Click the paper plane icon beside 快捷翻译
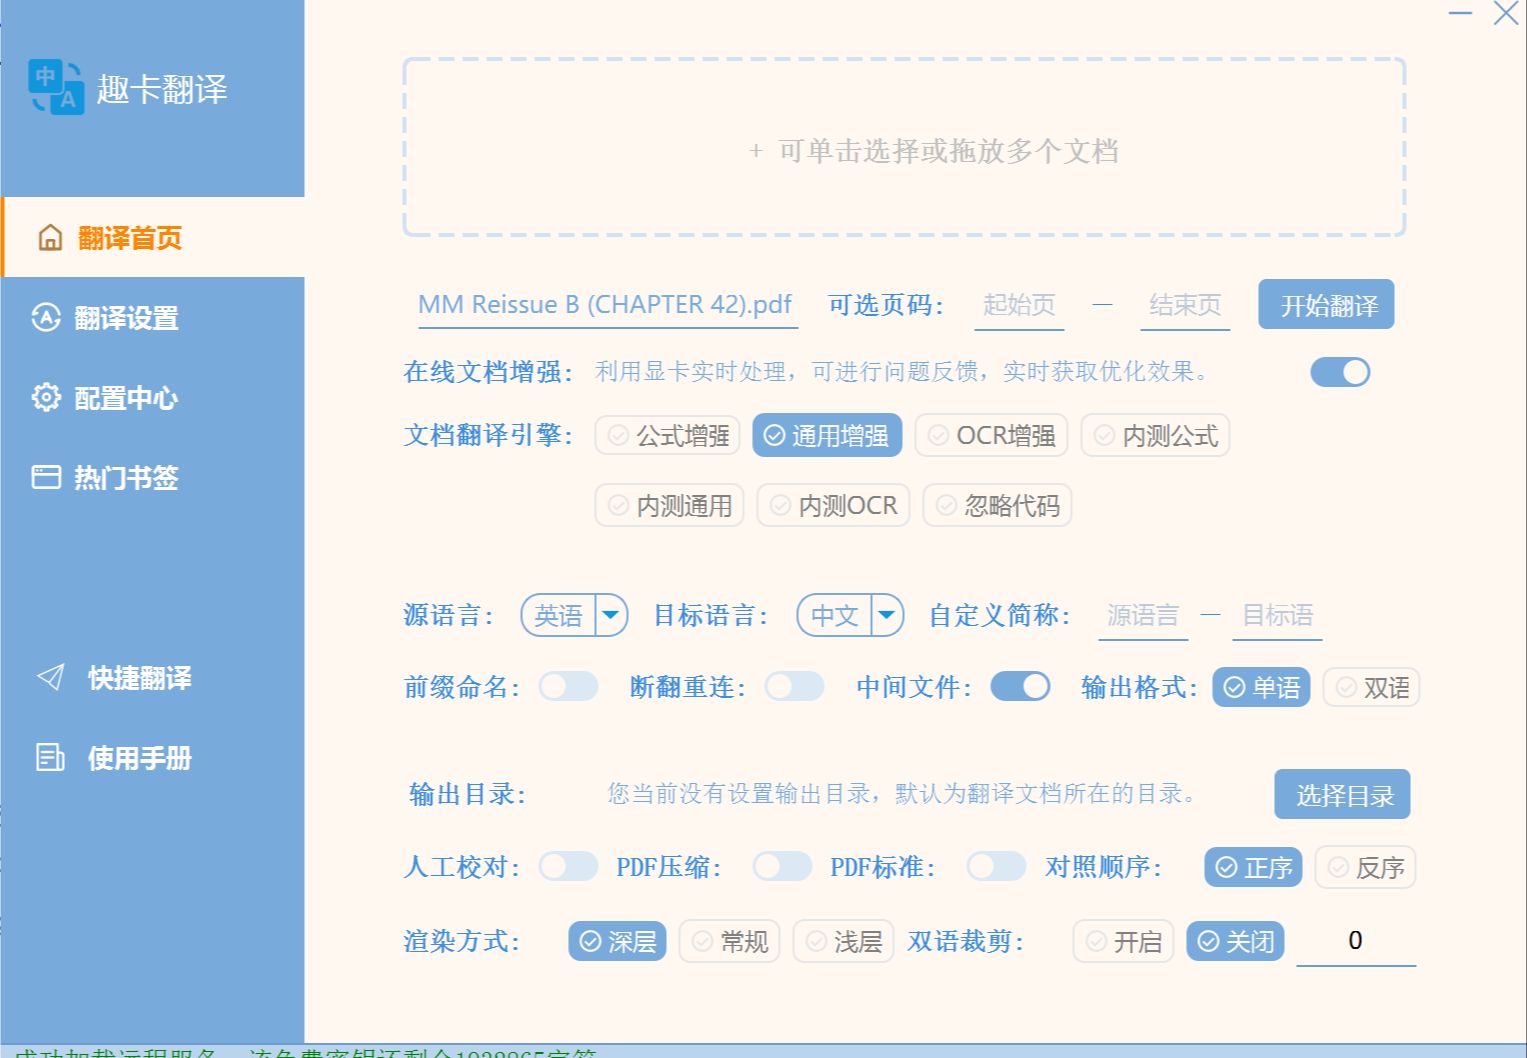 coord(50,677)
